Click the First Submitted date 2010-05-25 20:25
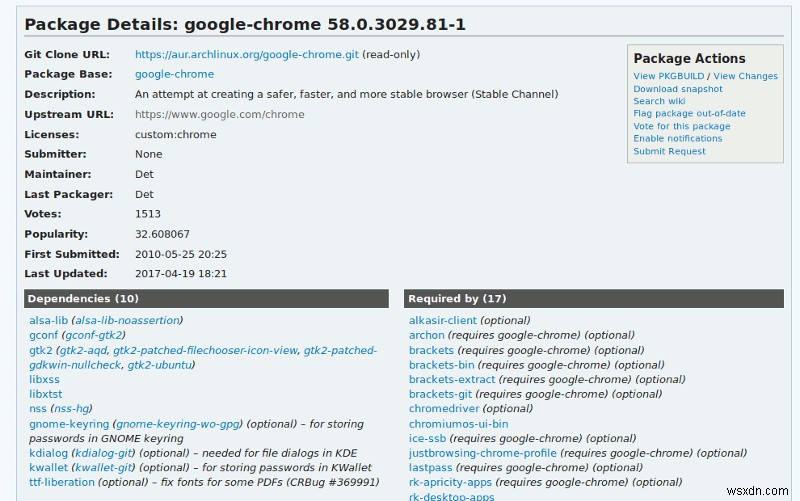The image size is (800, 501). point(181,254)
